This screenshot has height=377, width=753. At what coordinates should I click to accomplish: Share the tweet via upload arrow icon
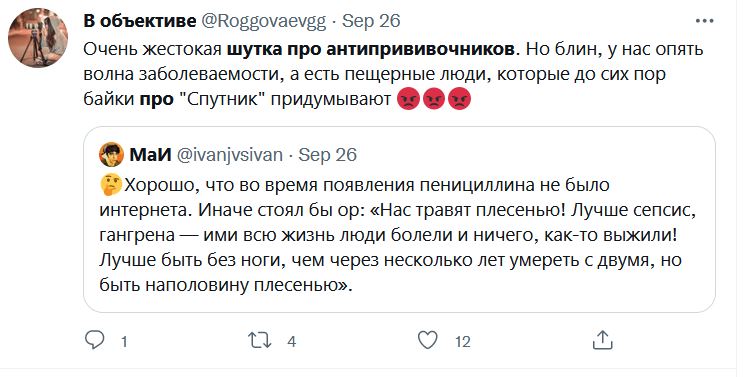pos(603,340)
